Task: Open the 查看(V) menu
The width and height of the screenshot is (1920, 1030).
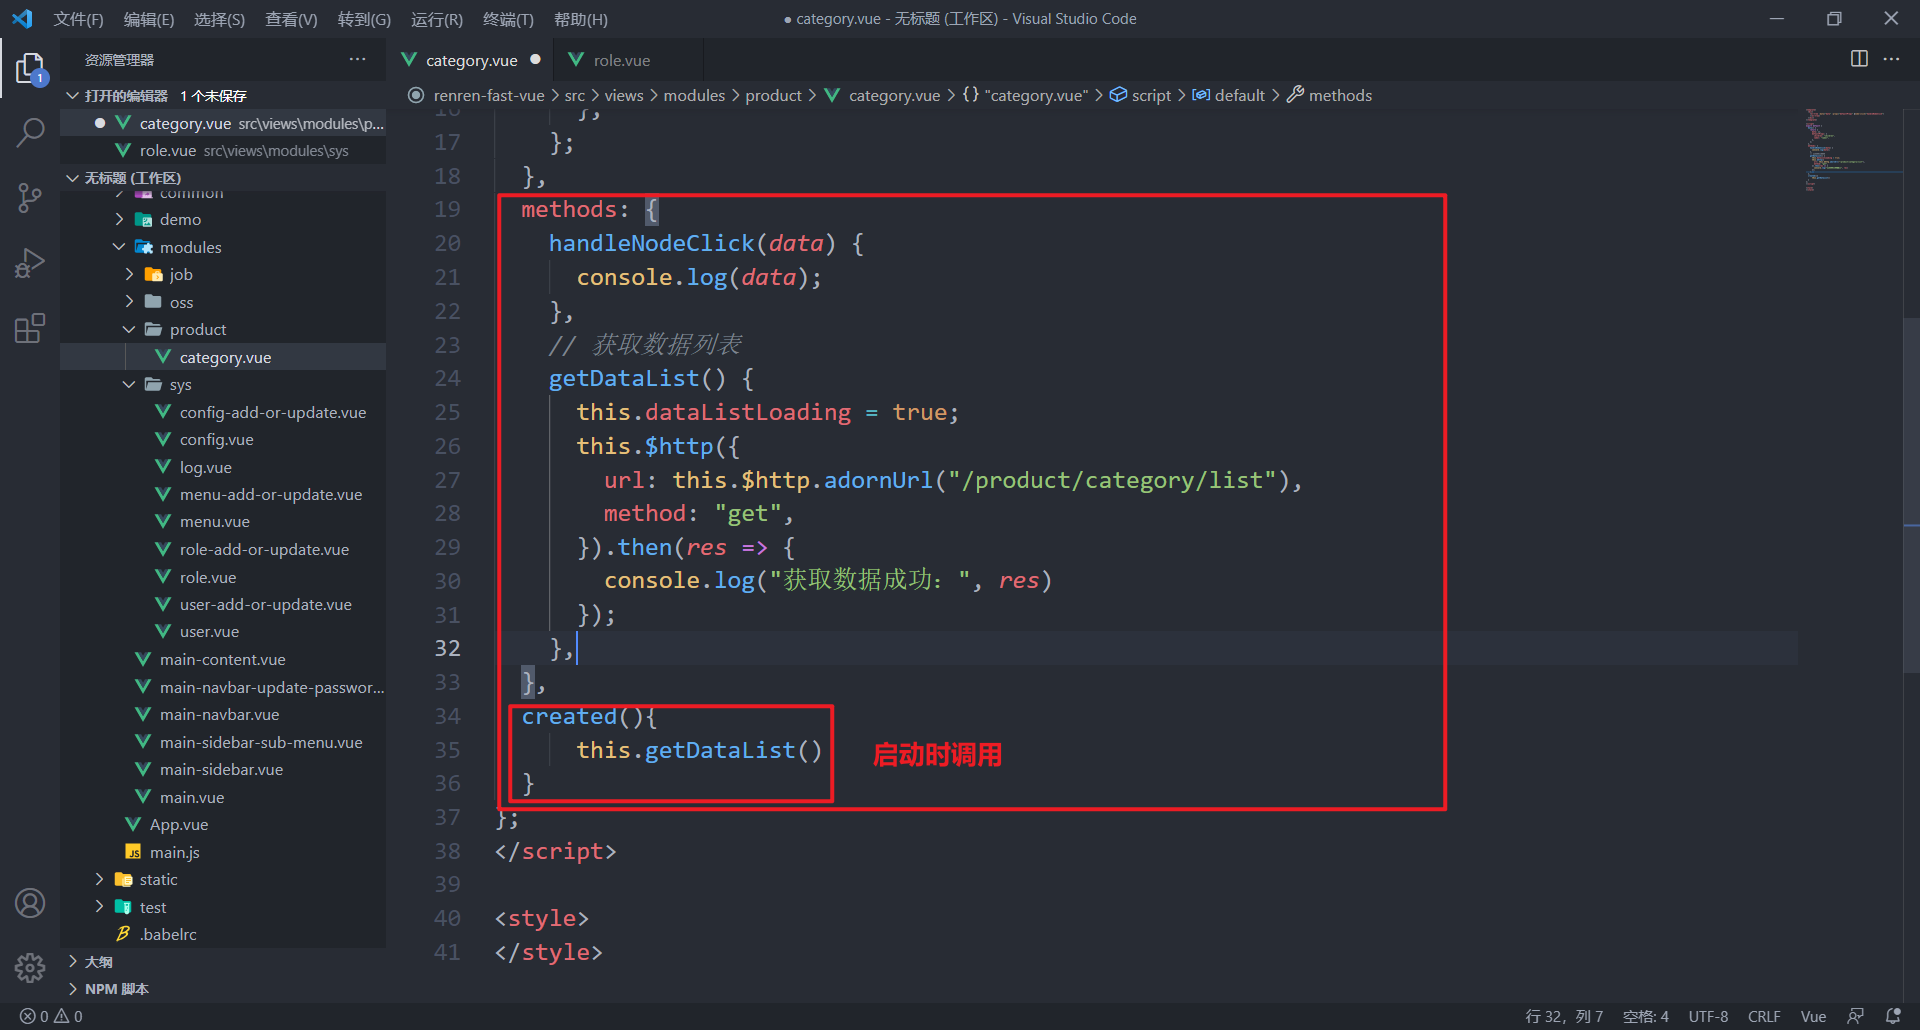Action: tap(291, 19)
